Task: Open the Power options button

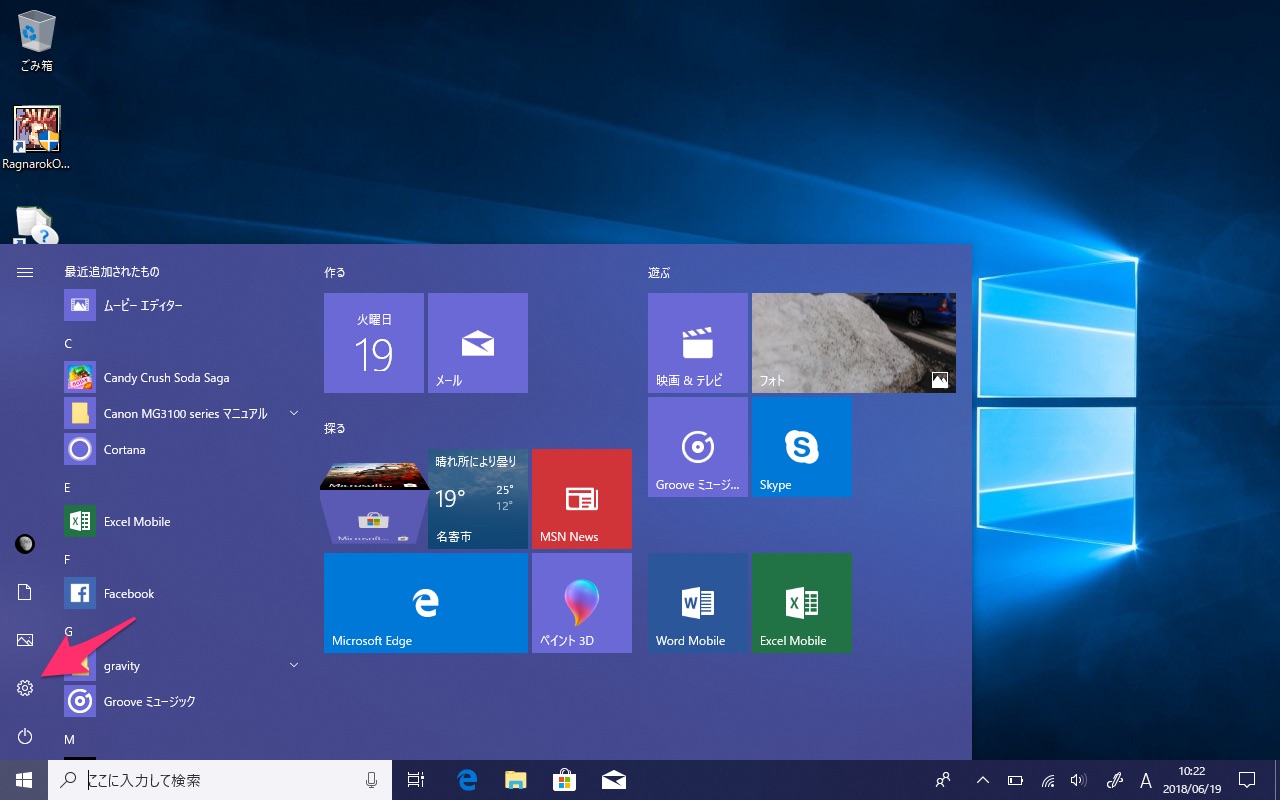Action: 25,736
